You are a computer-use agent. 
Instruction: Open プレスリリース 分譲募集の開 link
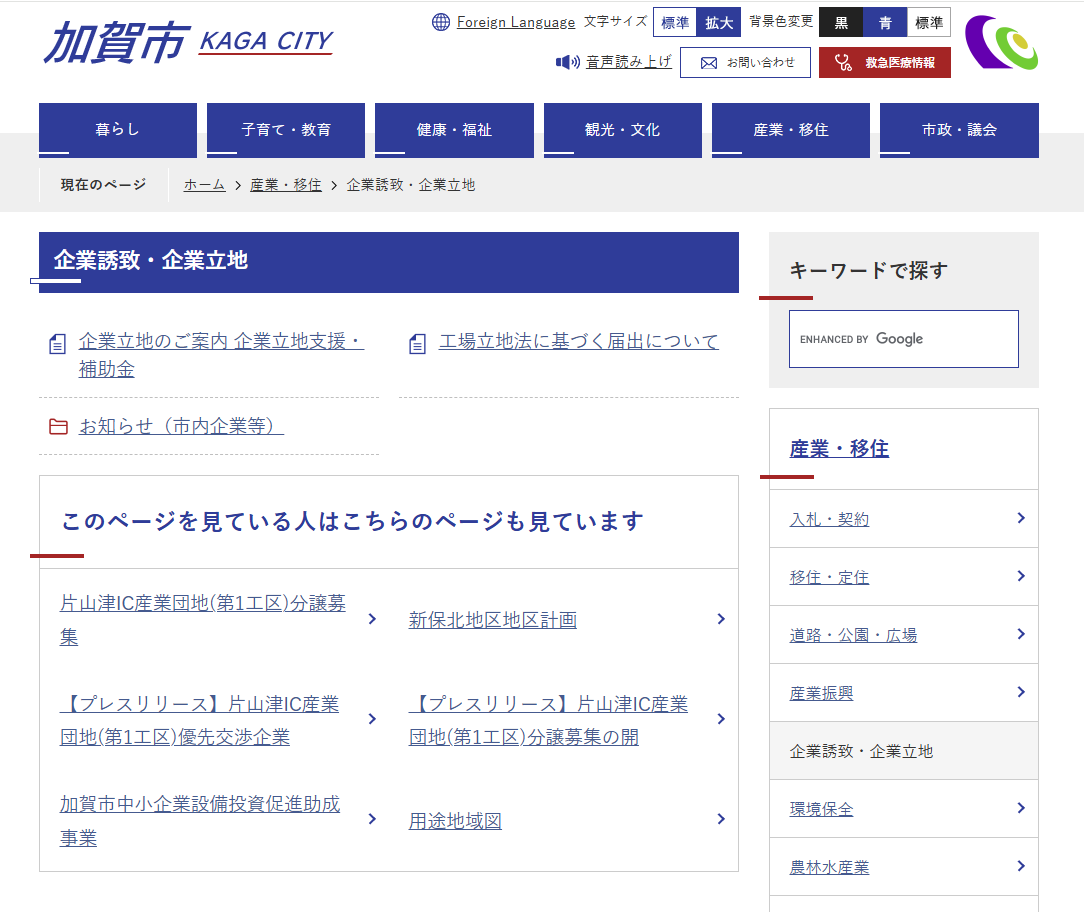click(x=548, y=720)
